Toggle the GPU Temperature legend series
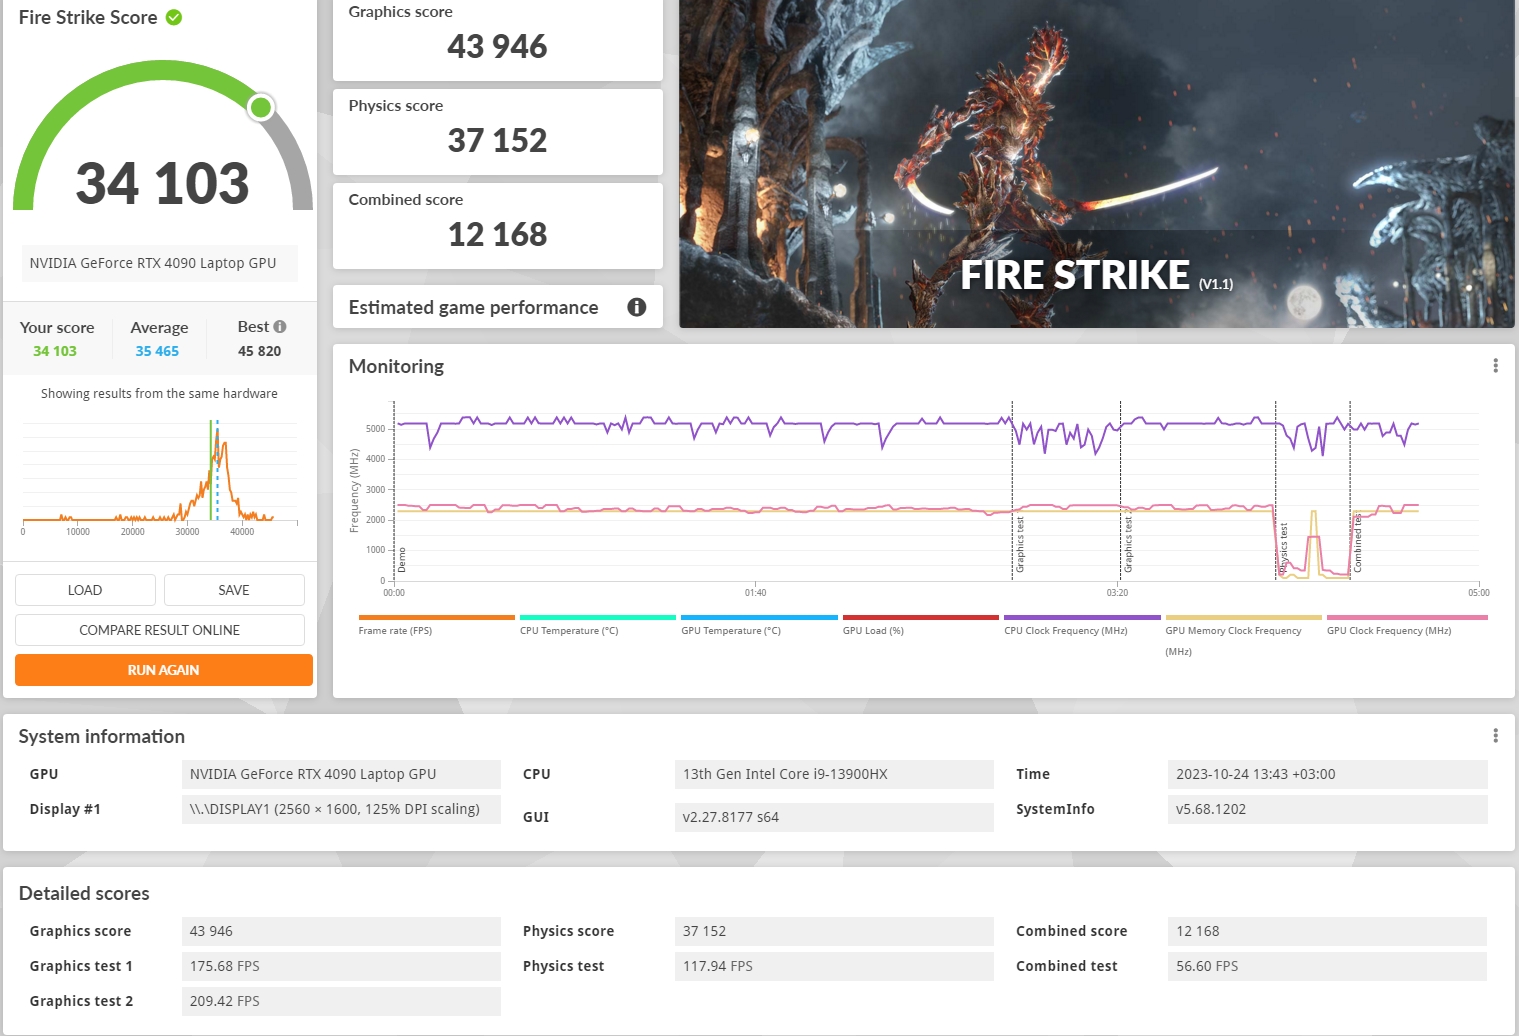Image resolution: width=1519 pixels, height=1036 pixels. [731, 631]
